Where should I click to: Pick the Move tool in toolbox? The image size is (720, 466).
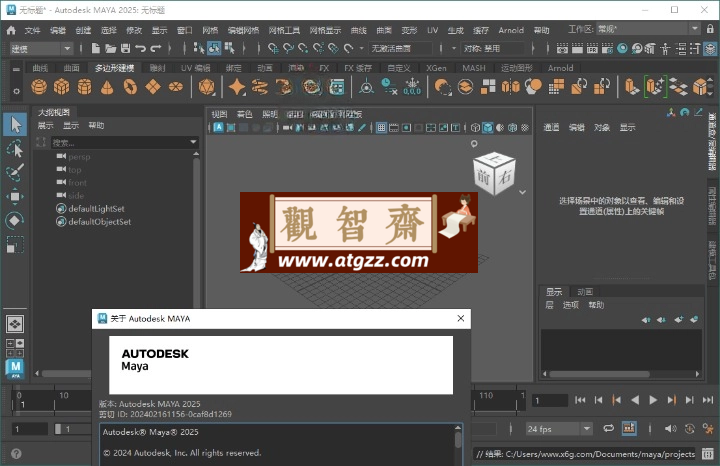pos(15,197)
